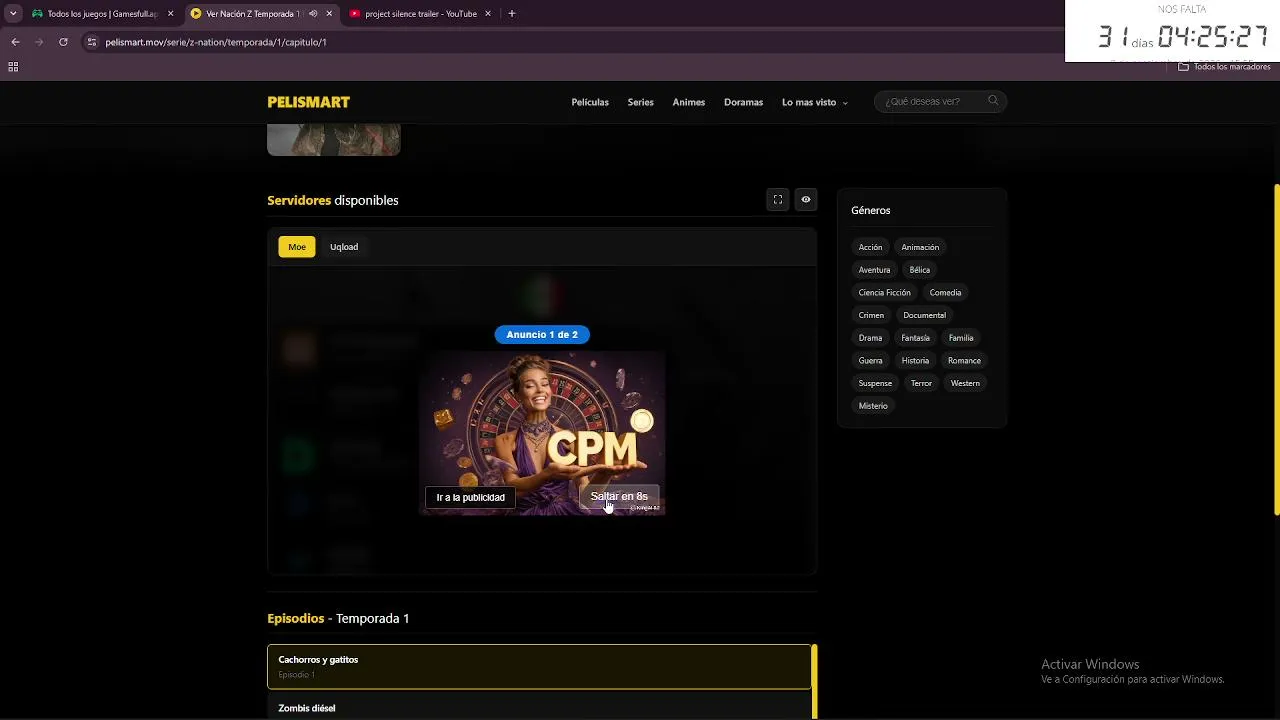
Task: Close the Gamesfull 'Todos los juegos' tab
Action: pyautogui.click(x=170, y=14)
